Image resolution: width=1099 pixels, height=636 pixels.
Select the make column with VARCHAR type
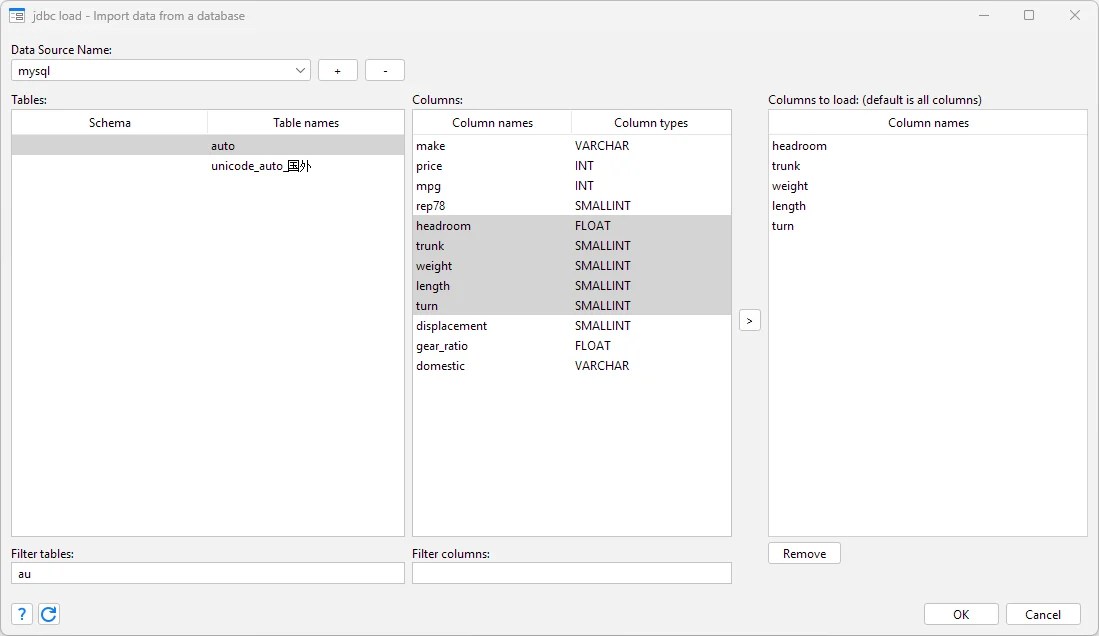(x=428, y=145)
